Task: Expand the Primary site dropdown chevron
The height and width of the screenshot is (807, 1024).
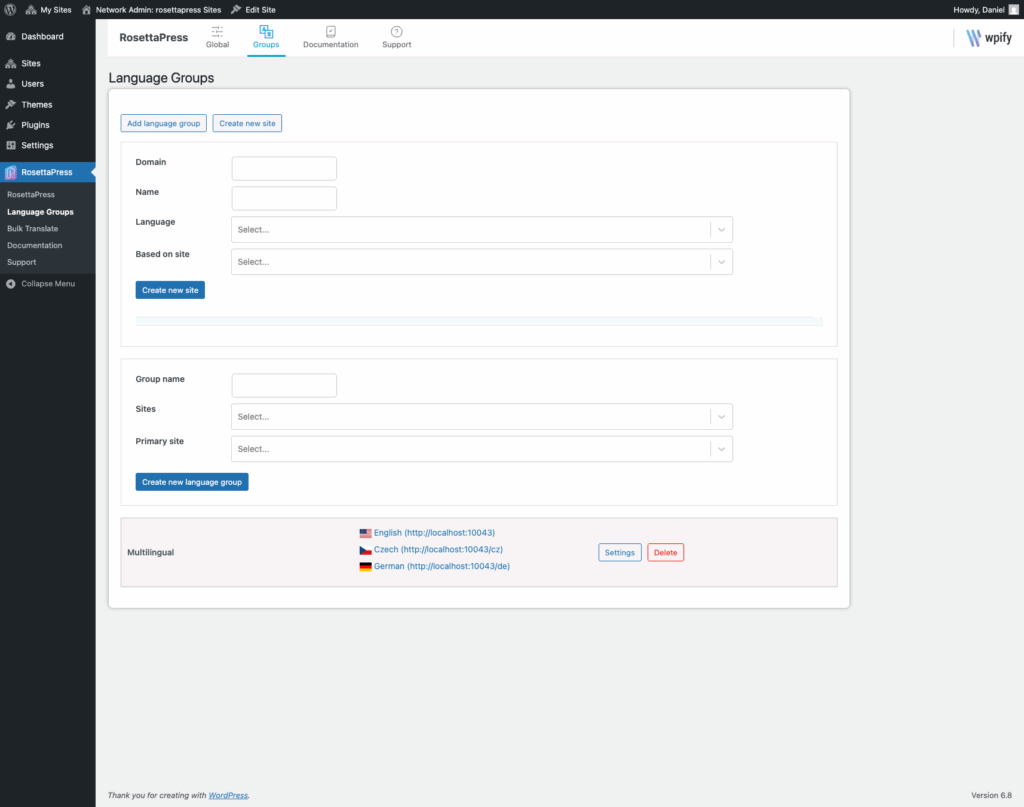Action: (x=722, y=449)
